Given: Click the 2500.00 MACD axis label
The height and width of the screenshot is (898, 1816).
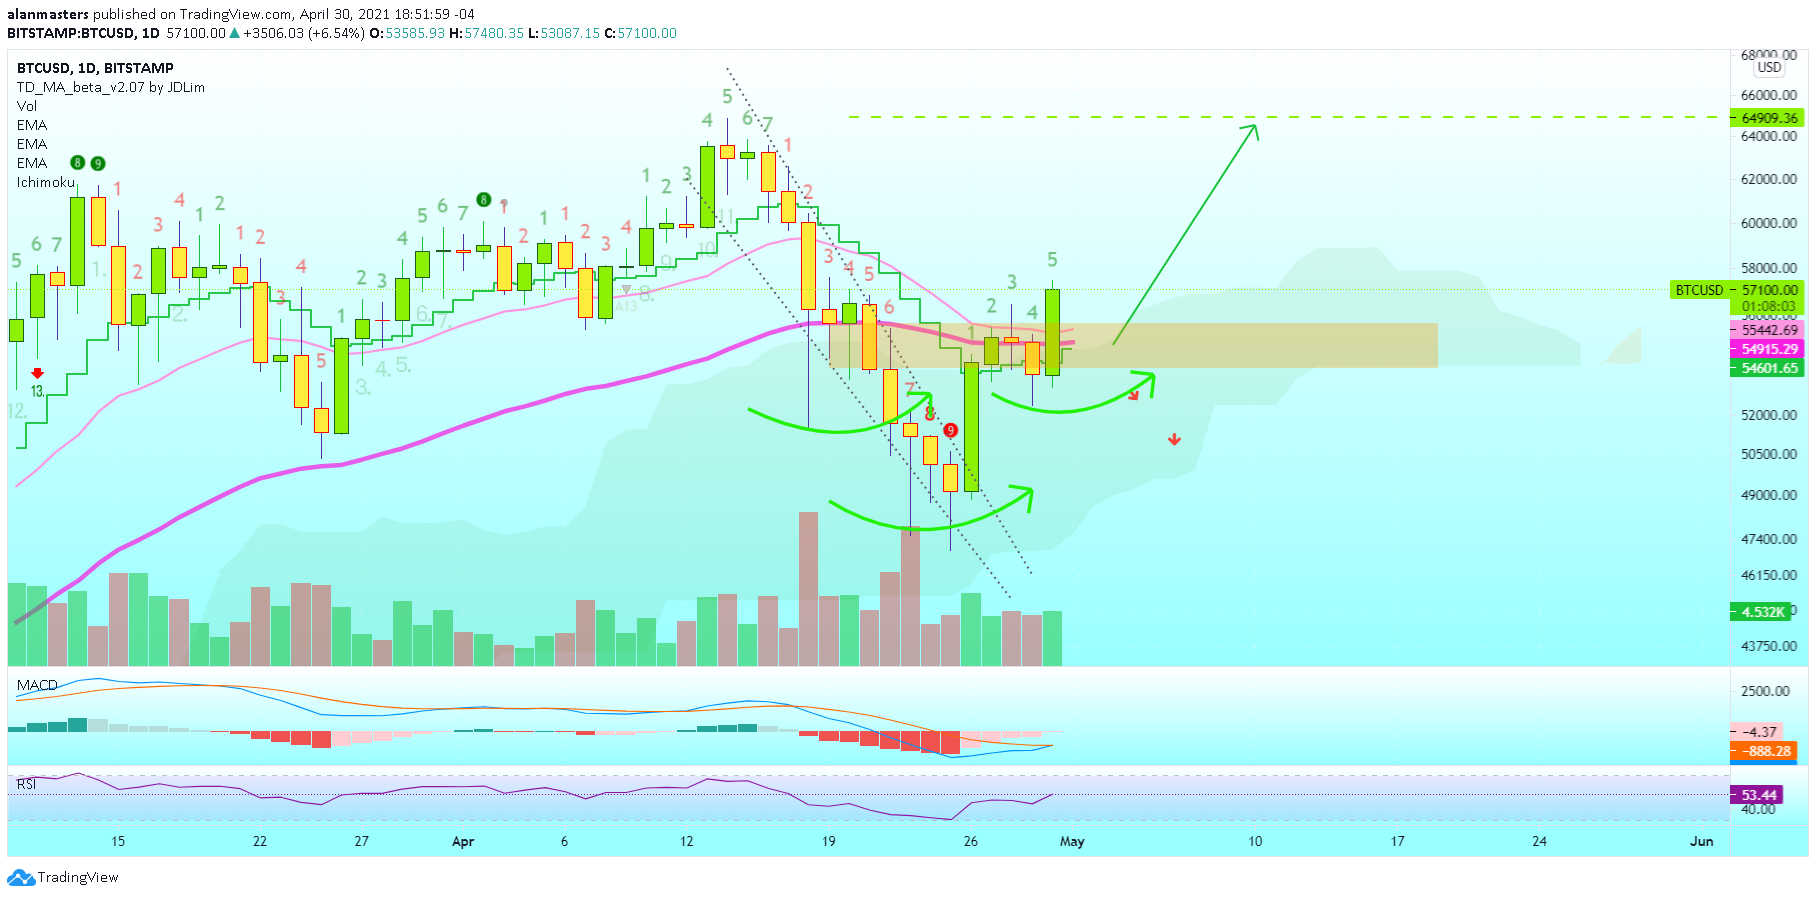Looking at the screenshot, I should click(x=1765, y=691).
